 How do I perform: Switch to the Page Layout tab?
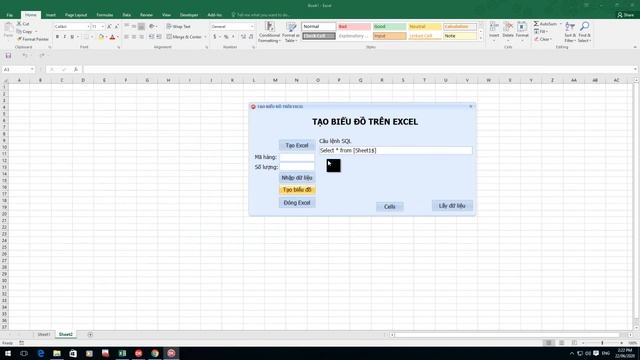pos(76,15)
